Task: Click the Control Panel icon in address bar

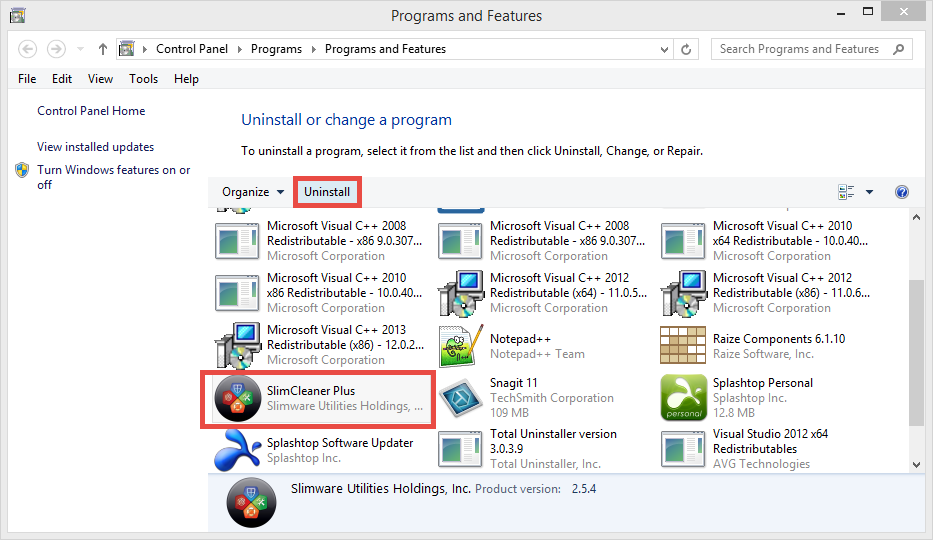Action: 126,49
